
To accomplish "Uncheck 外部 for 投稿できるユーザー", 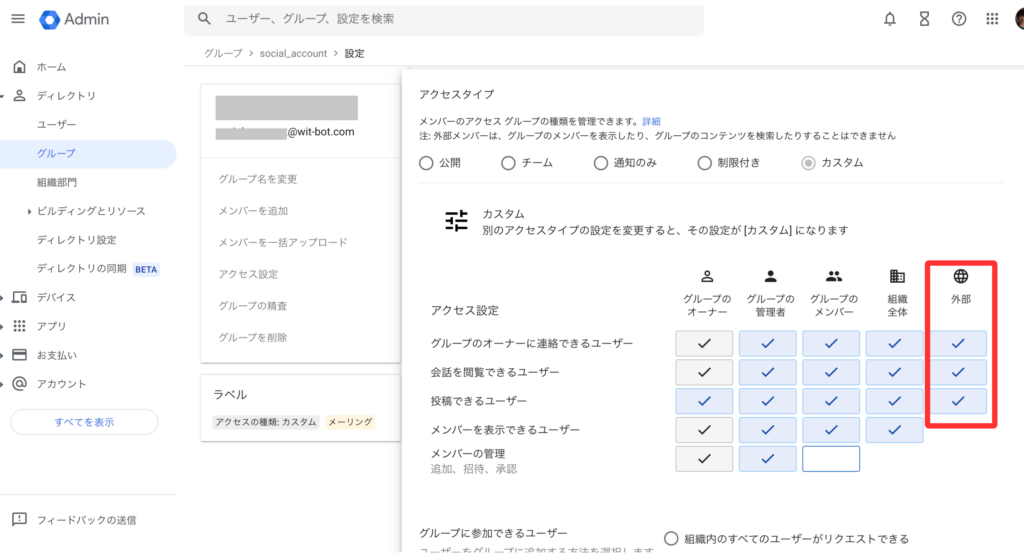I will click(958, 401).
